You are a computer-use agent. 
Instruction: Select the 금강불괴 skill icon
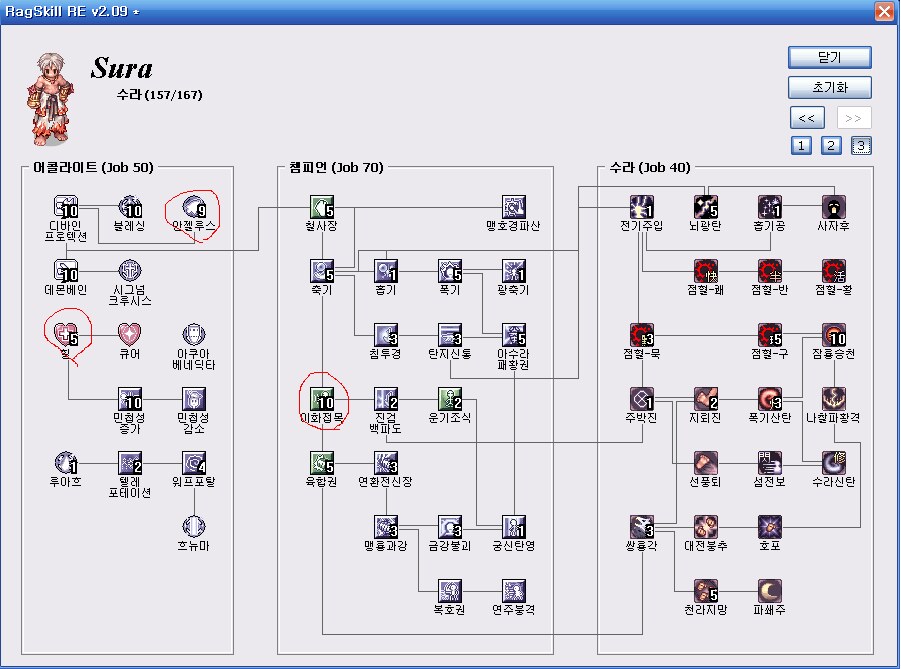click(x=450, y=526)
